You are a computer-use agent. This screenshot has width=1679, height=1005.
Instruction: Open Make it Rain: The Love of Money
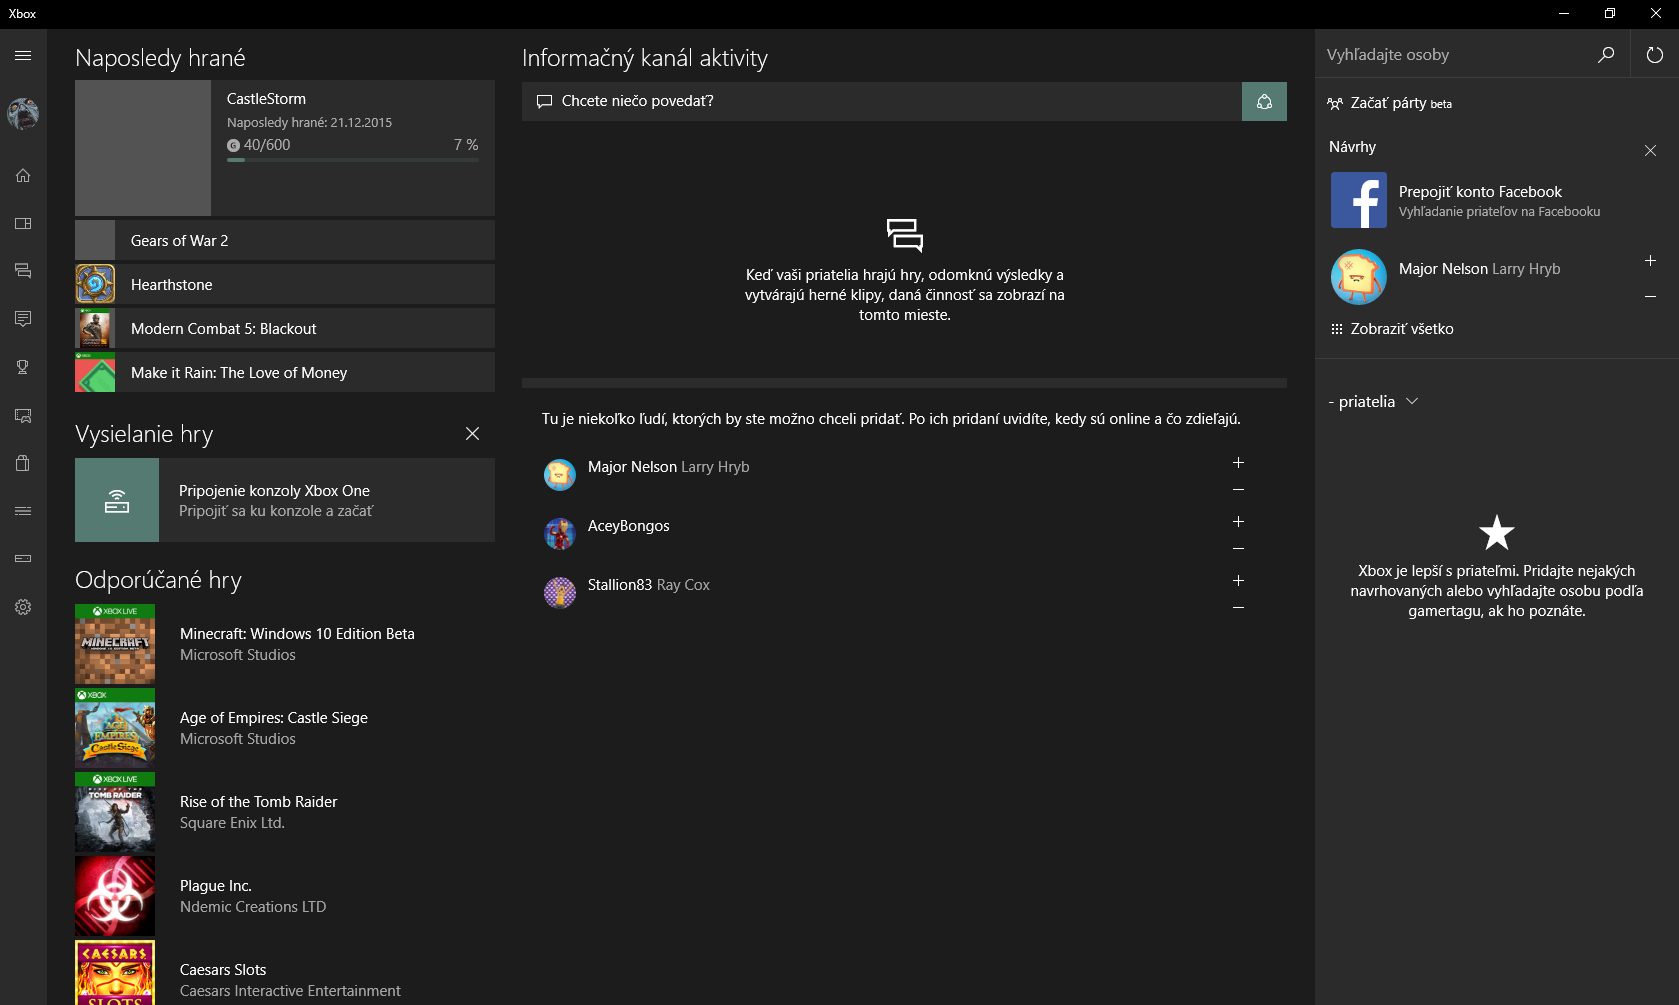(x=285, y=372)
